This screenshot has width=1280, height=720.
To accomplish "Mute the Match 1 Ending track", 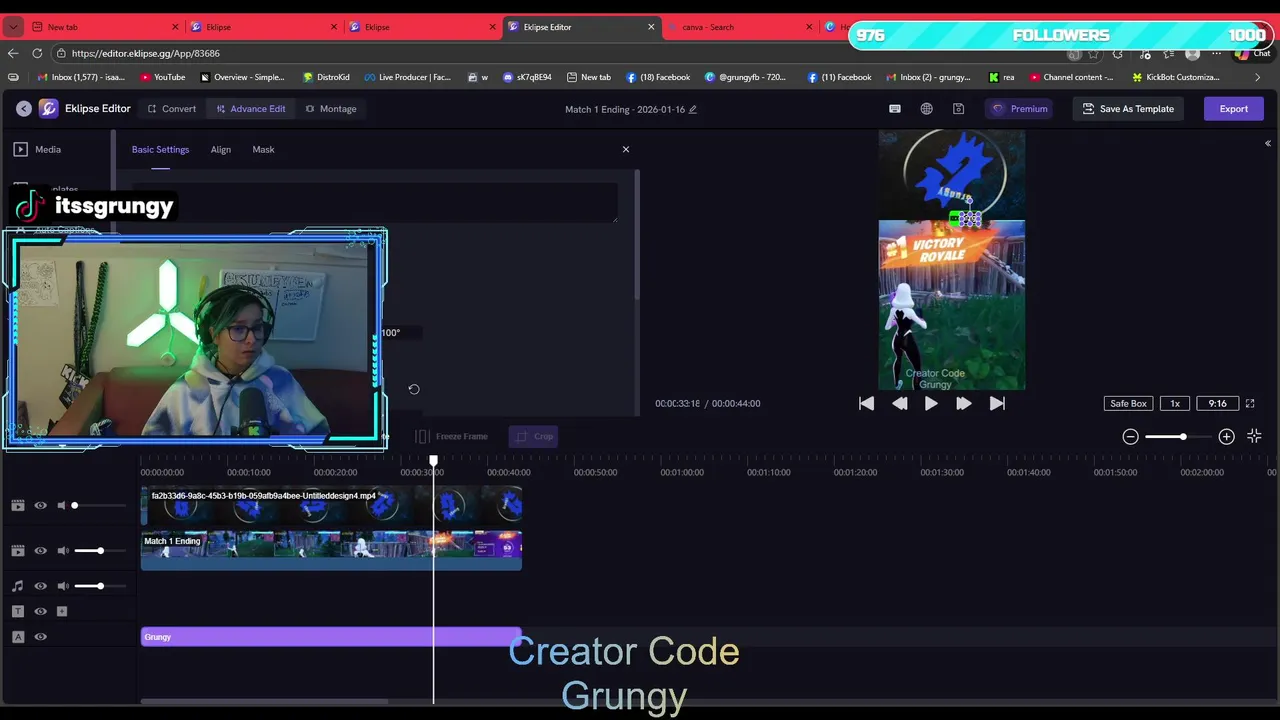I will point(63,550).
